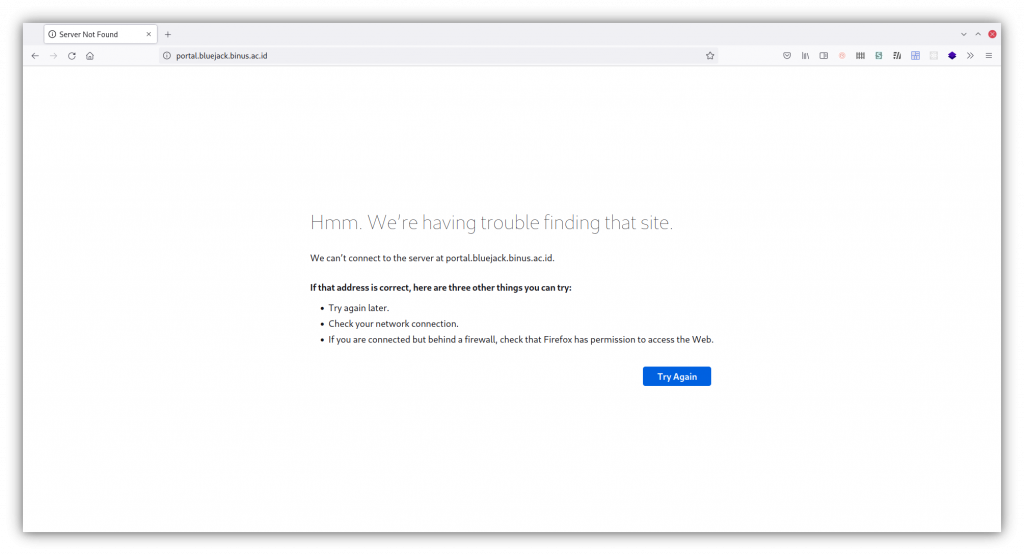The image size is (1024, 555).
Task: Go to the Home page
Action: coord(90,56)
